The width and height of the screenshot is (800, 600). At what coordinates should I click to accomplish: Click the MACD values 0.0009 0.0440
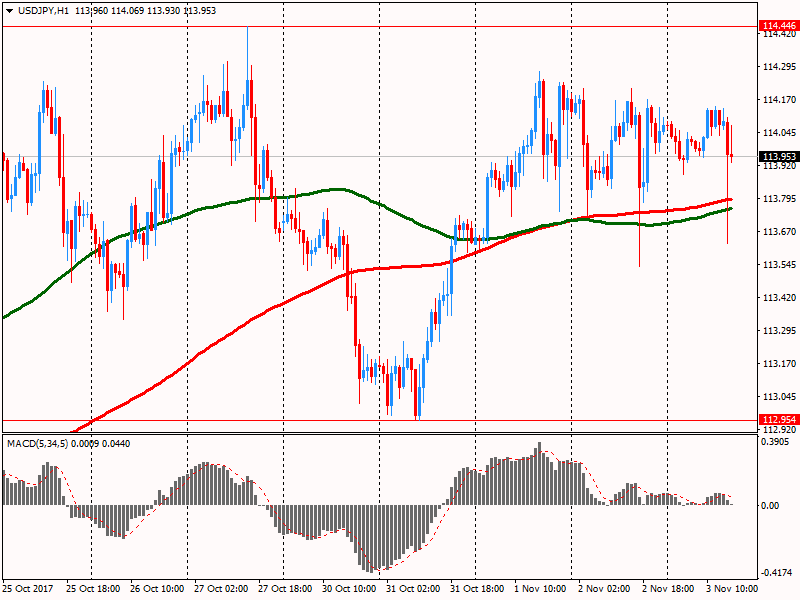(101, 444)
